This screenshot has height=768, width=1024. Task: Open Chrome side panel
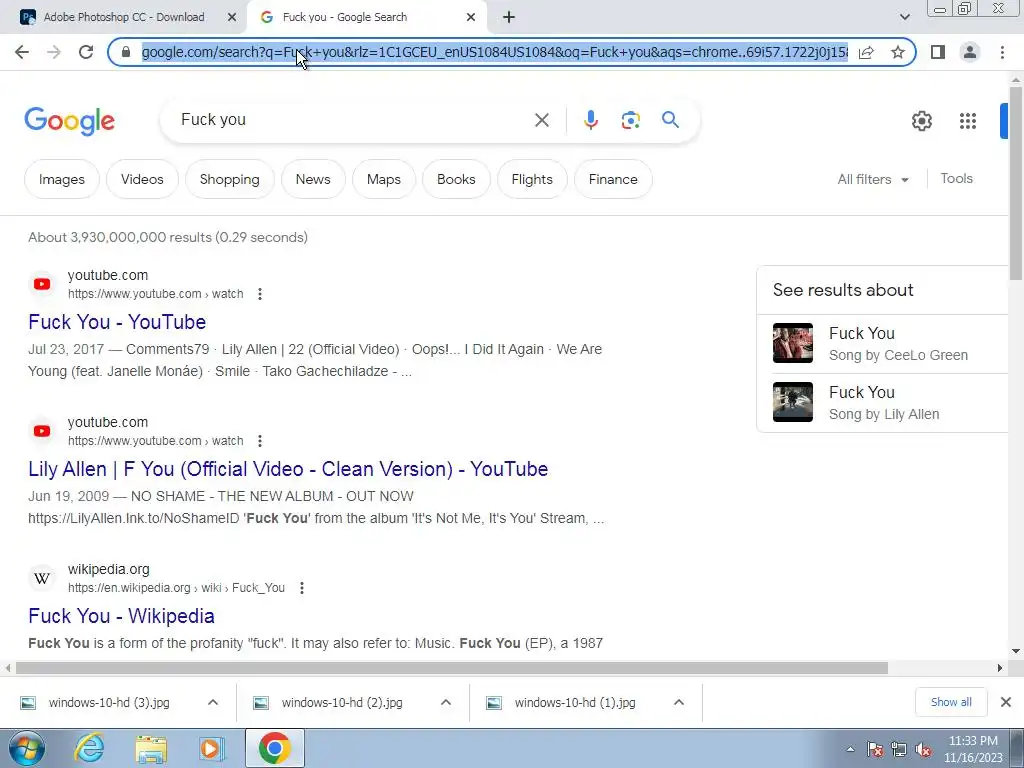(938, 52)
